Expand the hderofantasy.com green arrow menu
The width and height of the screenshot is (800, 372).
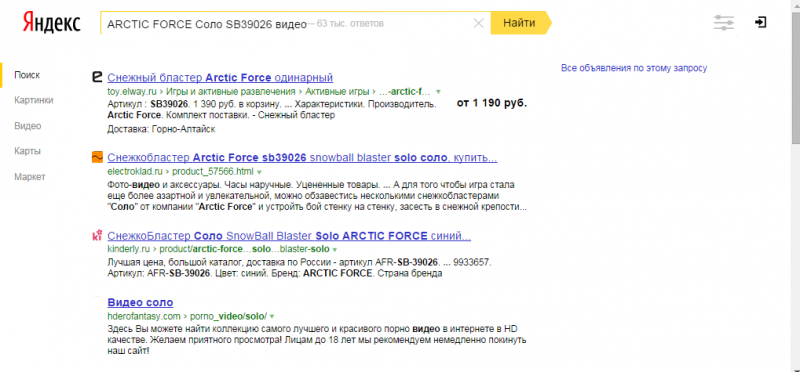click(272, 316)
